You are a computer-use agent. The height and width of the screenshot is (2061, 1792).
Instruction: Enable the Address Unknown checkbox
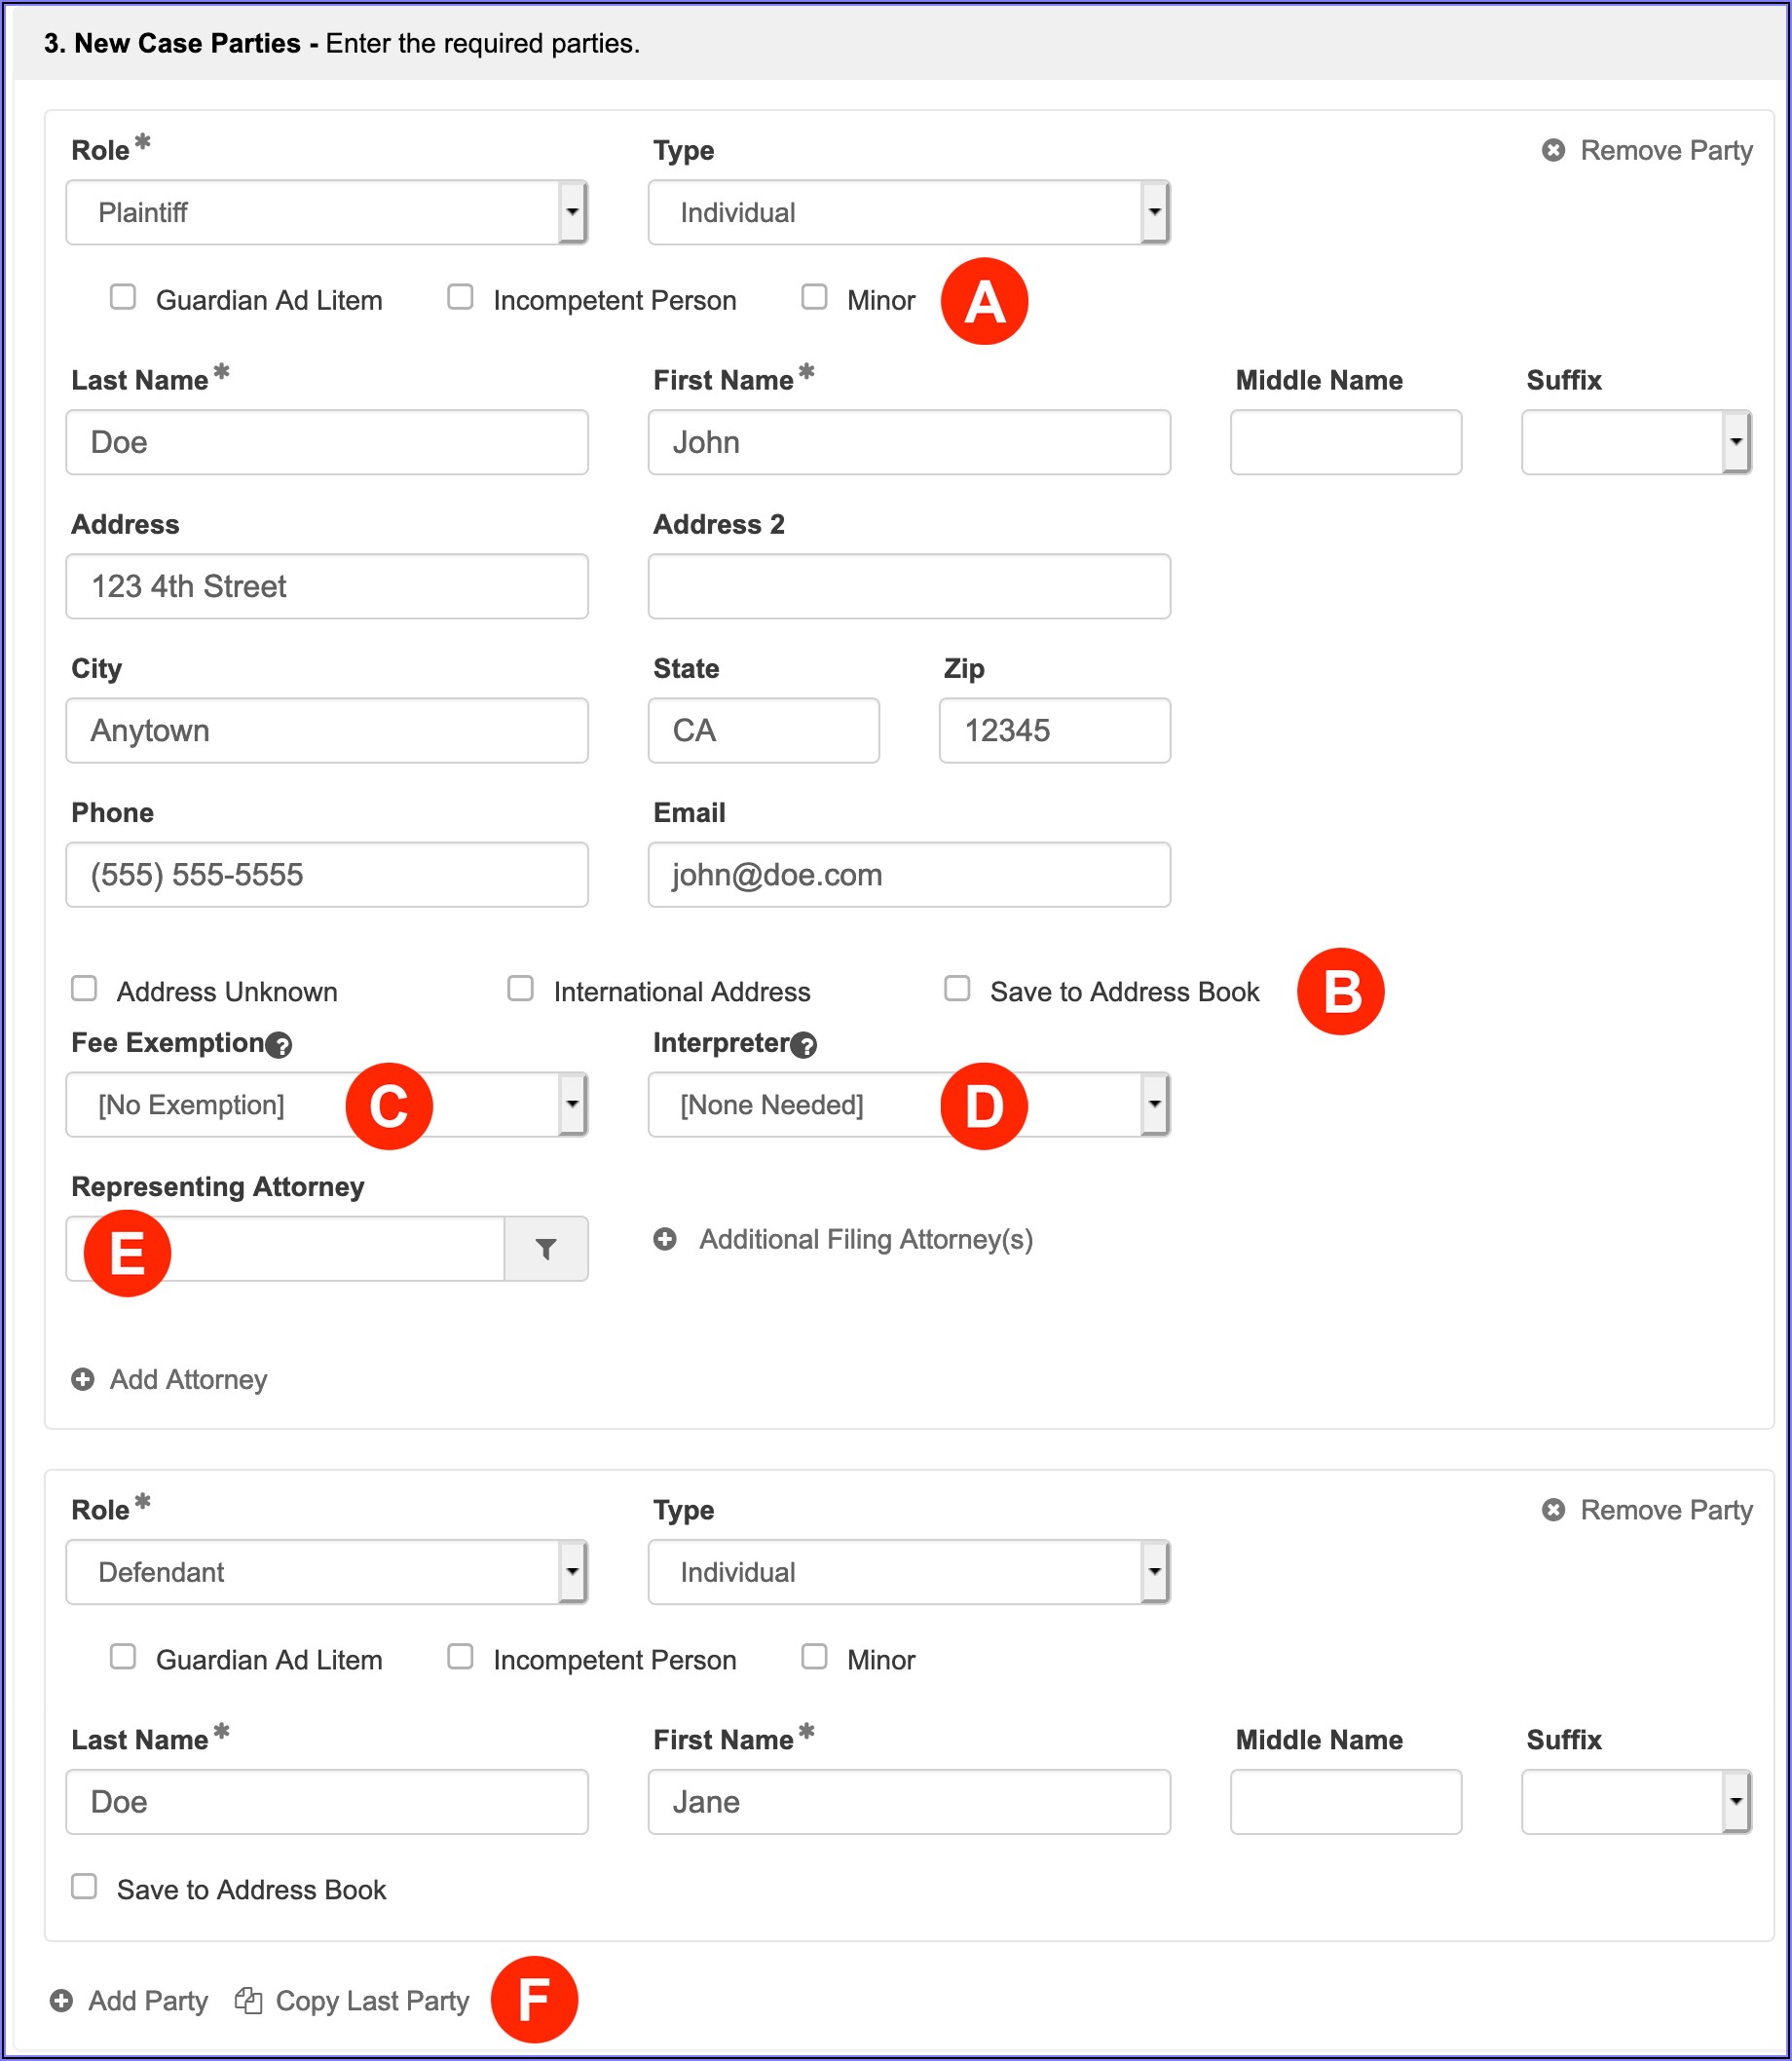point(84,988)
